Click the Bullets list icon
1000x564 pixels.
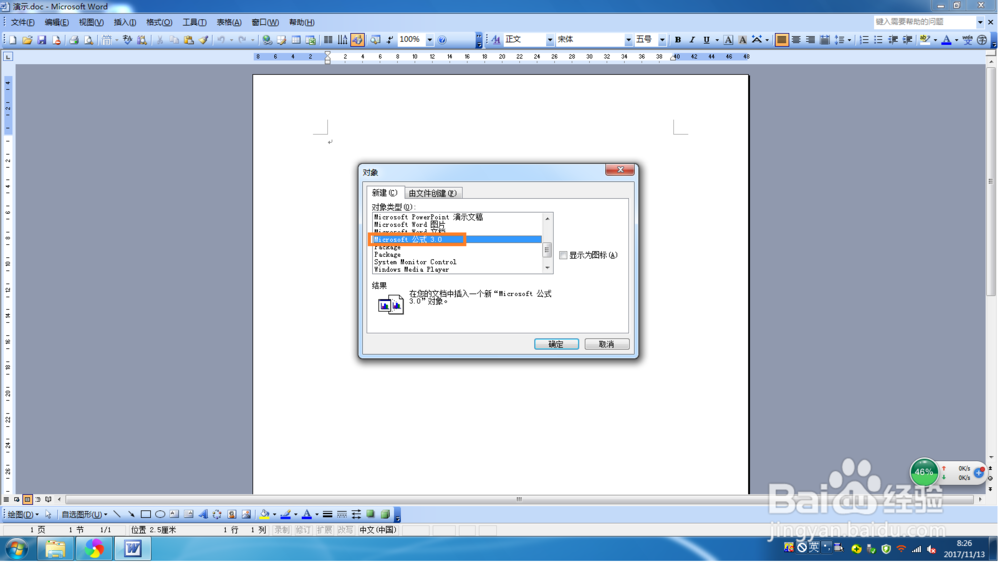[x=878, y=40]
